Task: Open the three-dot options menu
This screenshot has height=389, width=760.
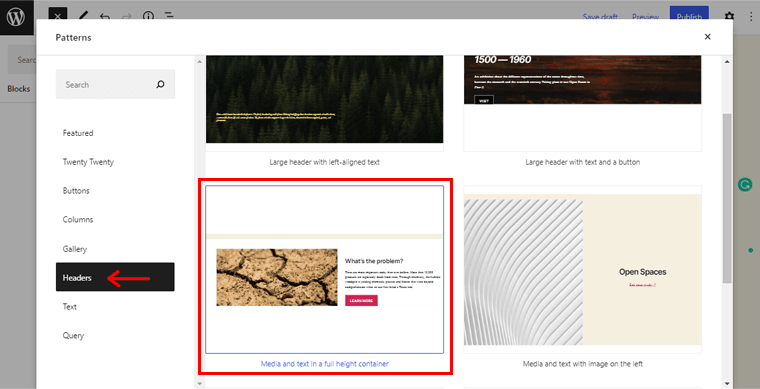Action: [x=750, y=16]
